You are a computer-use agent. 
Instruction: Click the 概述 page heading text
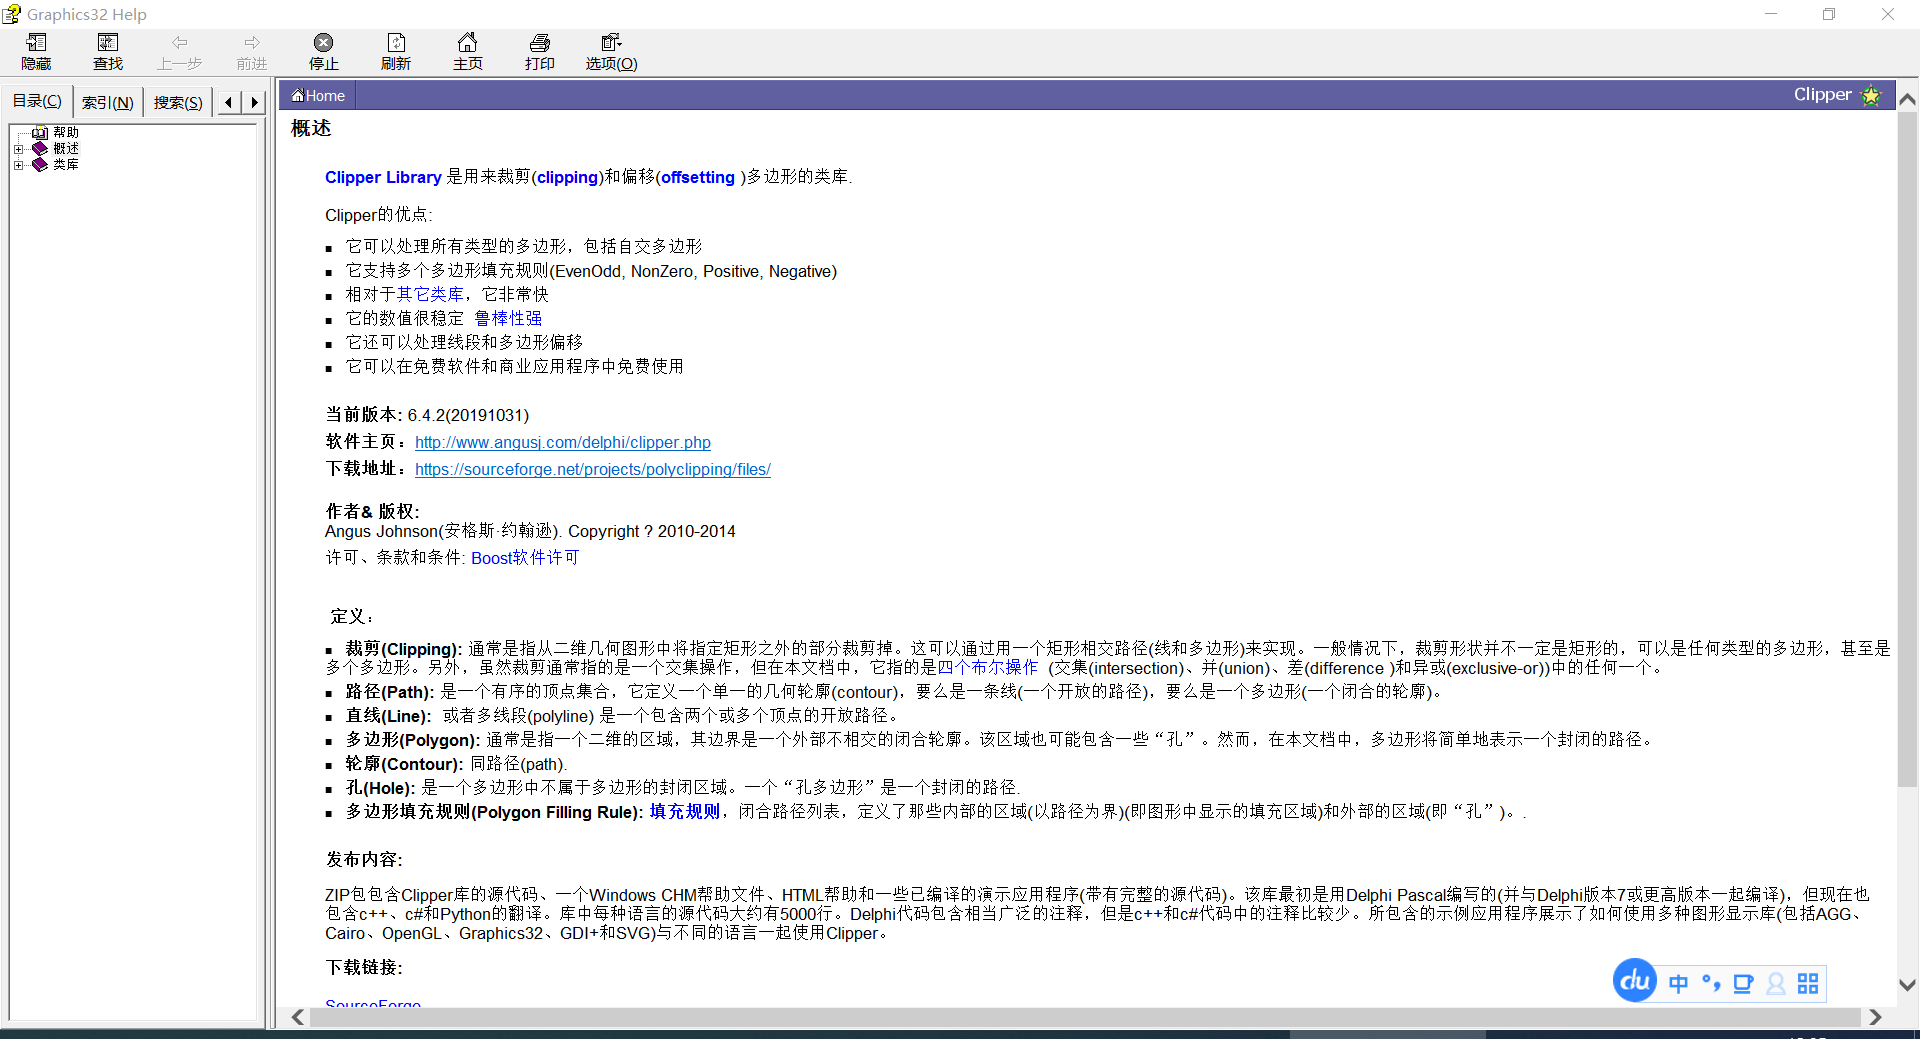pyautogui.click(x=311, y=128)
